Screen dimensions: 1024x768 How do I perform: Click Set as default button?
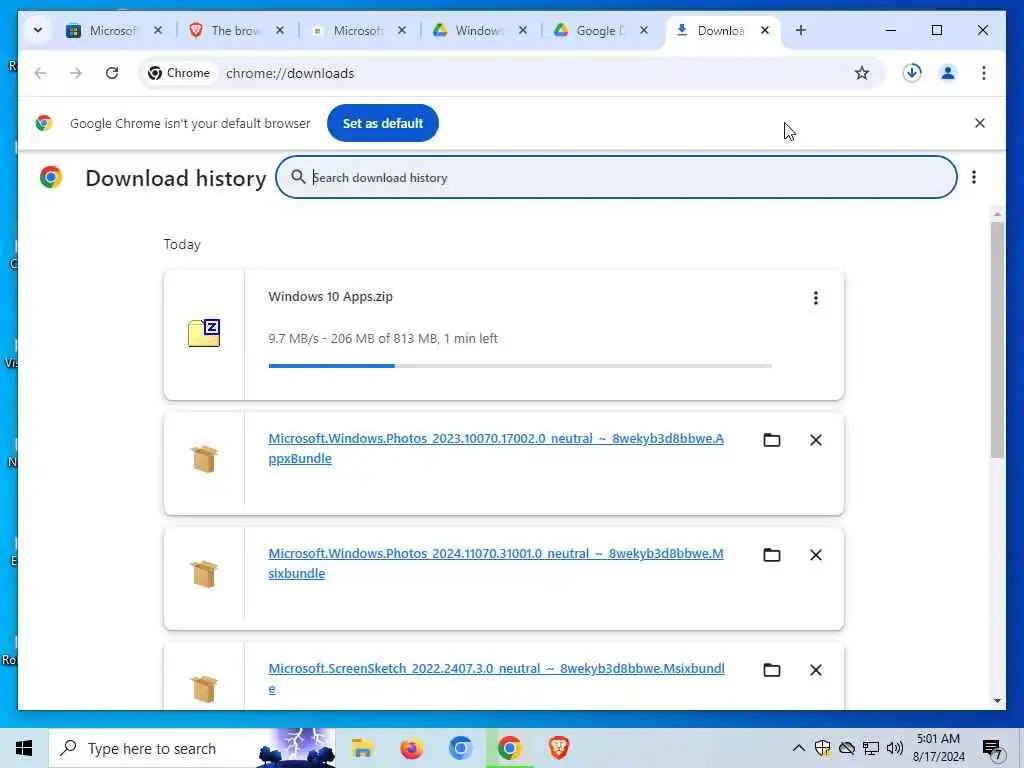click(383, 123)
